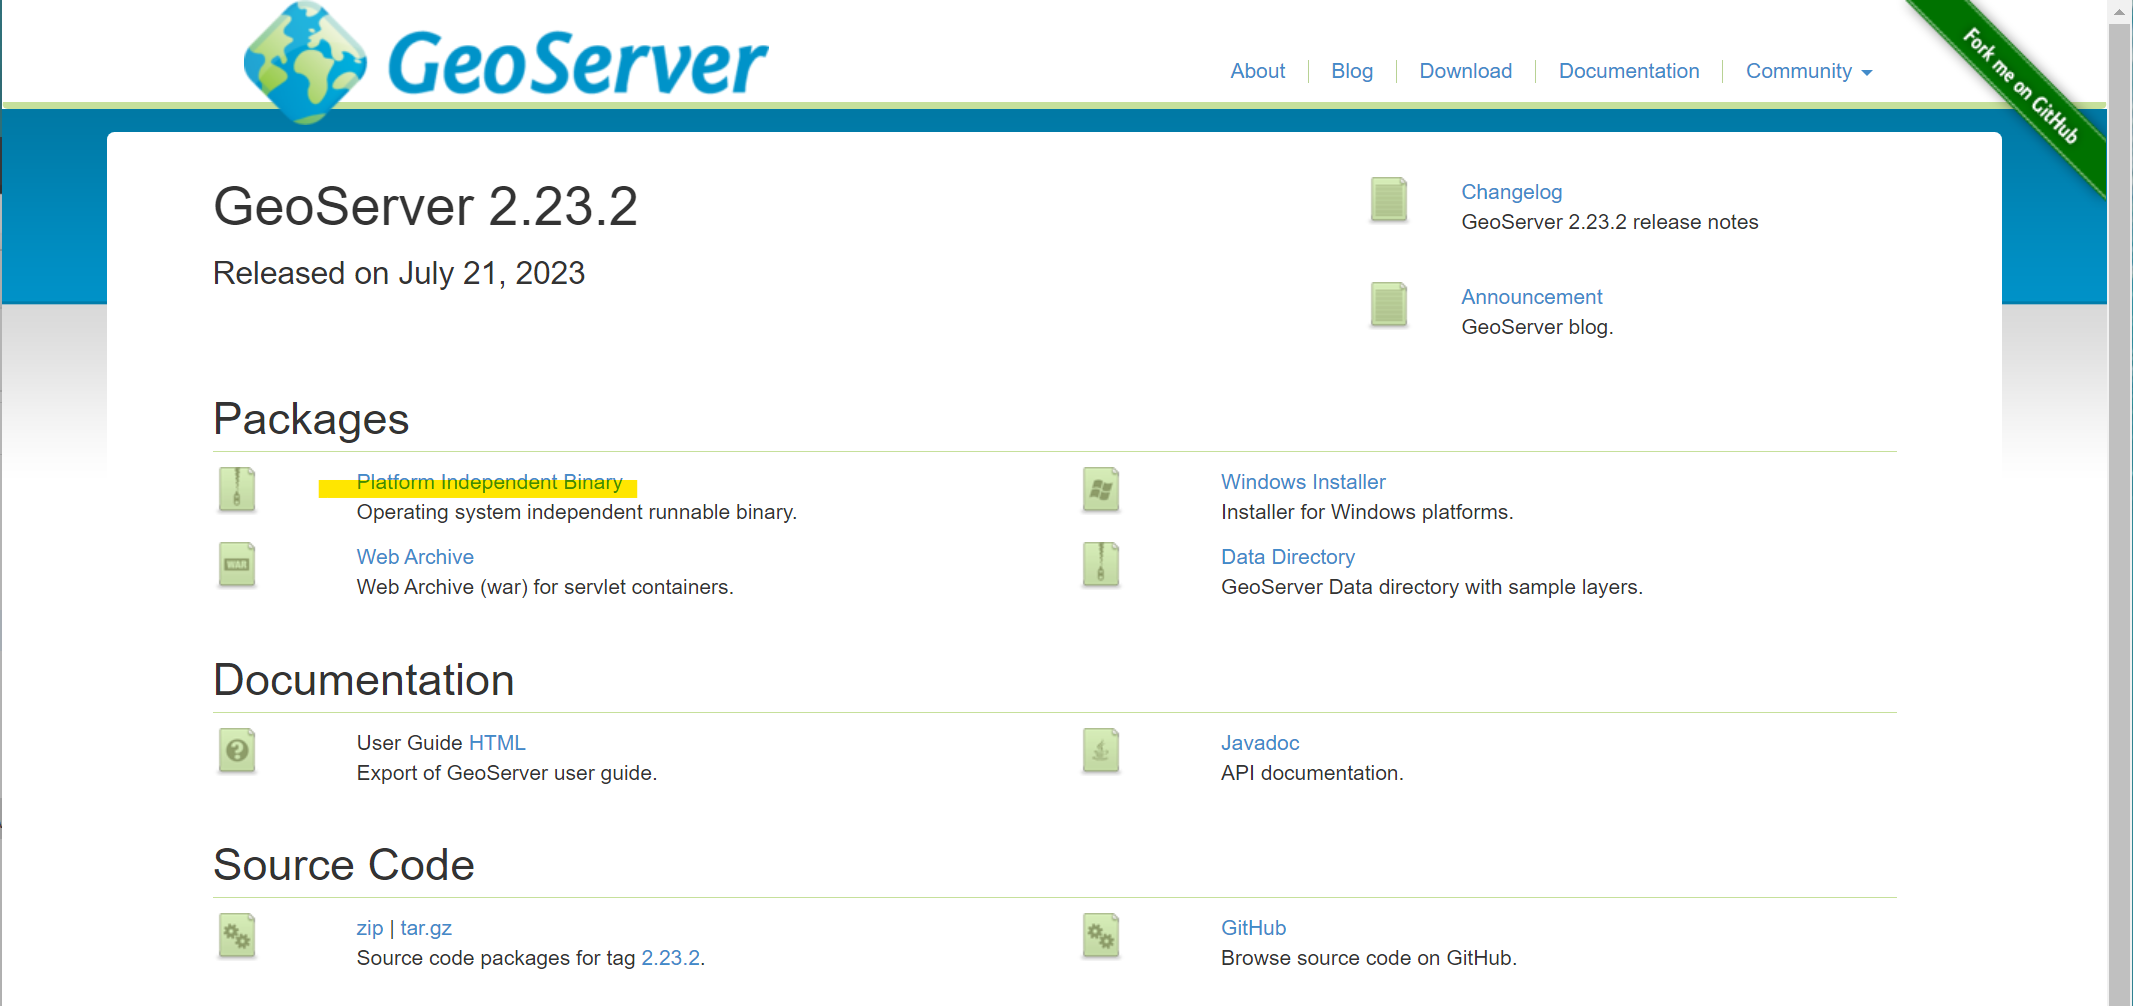2133x1006 pixels.
Task: Click 'GeoServer Data directory with sample layers.' text
Action: [x=1432, y=587]
